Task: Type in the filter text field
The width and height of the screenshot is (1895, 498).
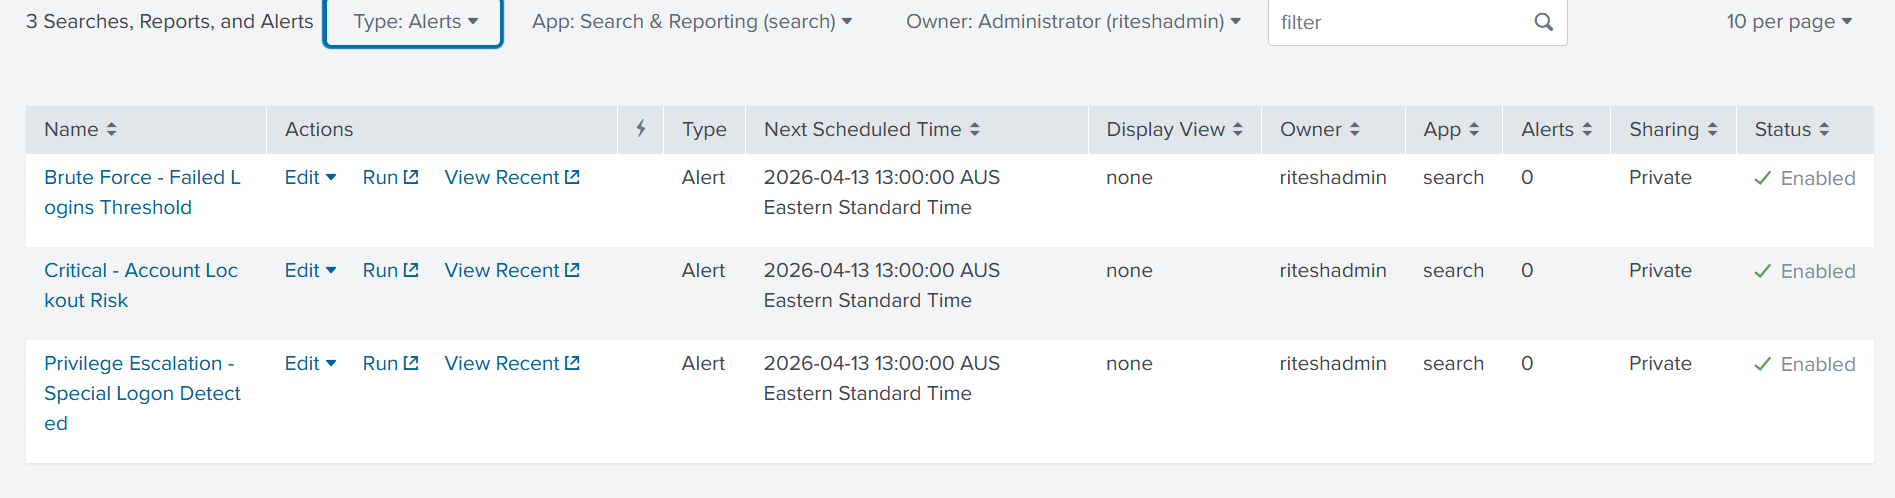Action: point(1400,22)
